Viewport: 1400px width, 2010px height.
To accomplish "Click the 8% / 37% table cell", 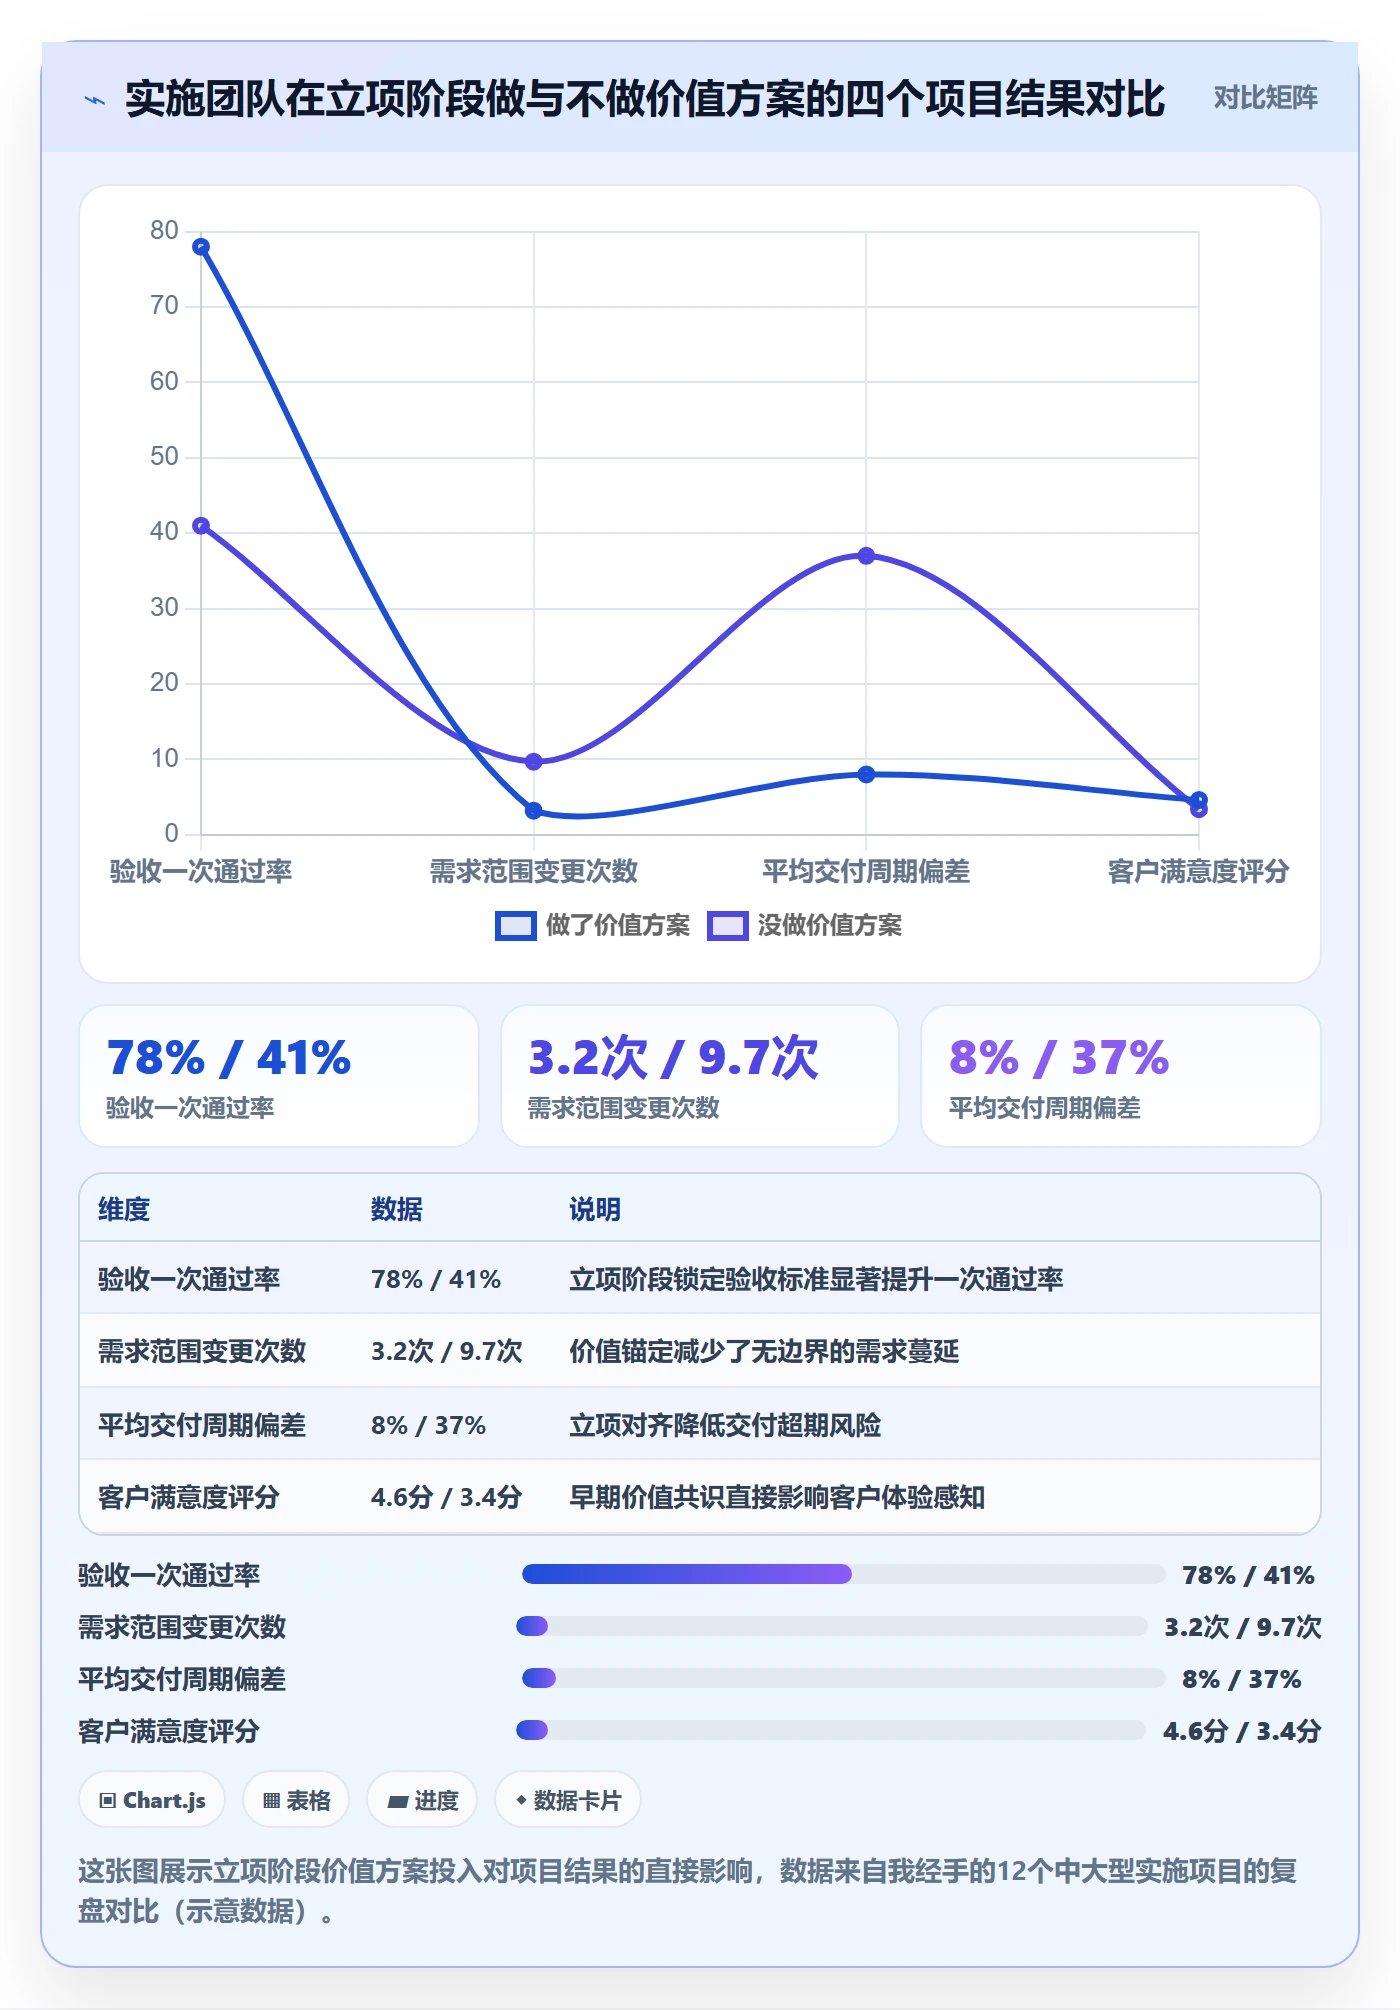I will click(428, 1425).
